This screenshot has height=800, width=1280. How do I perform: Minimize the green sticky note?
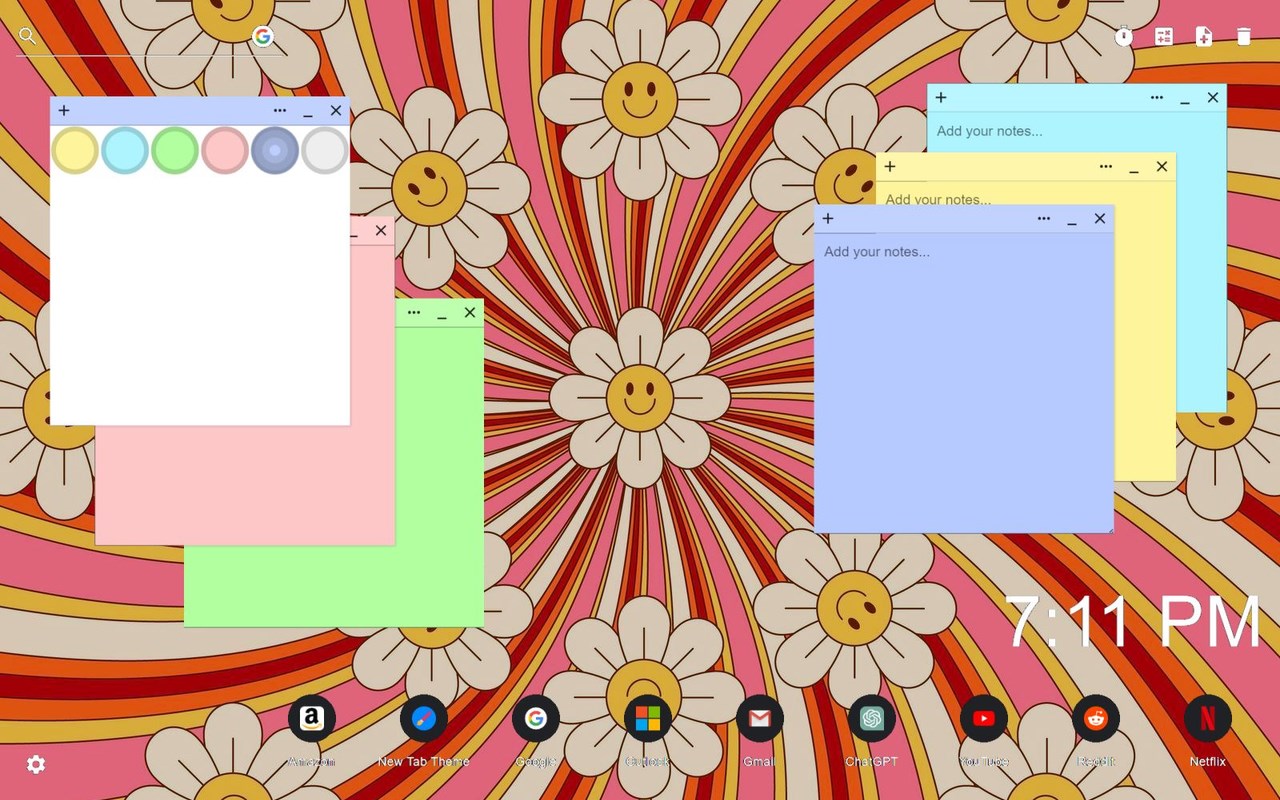tap(442, 314)
